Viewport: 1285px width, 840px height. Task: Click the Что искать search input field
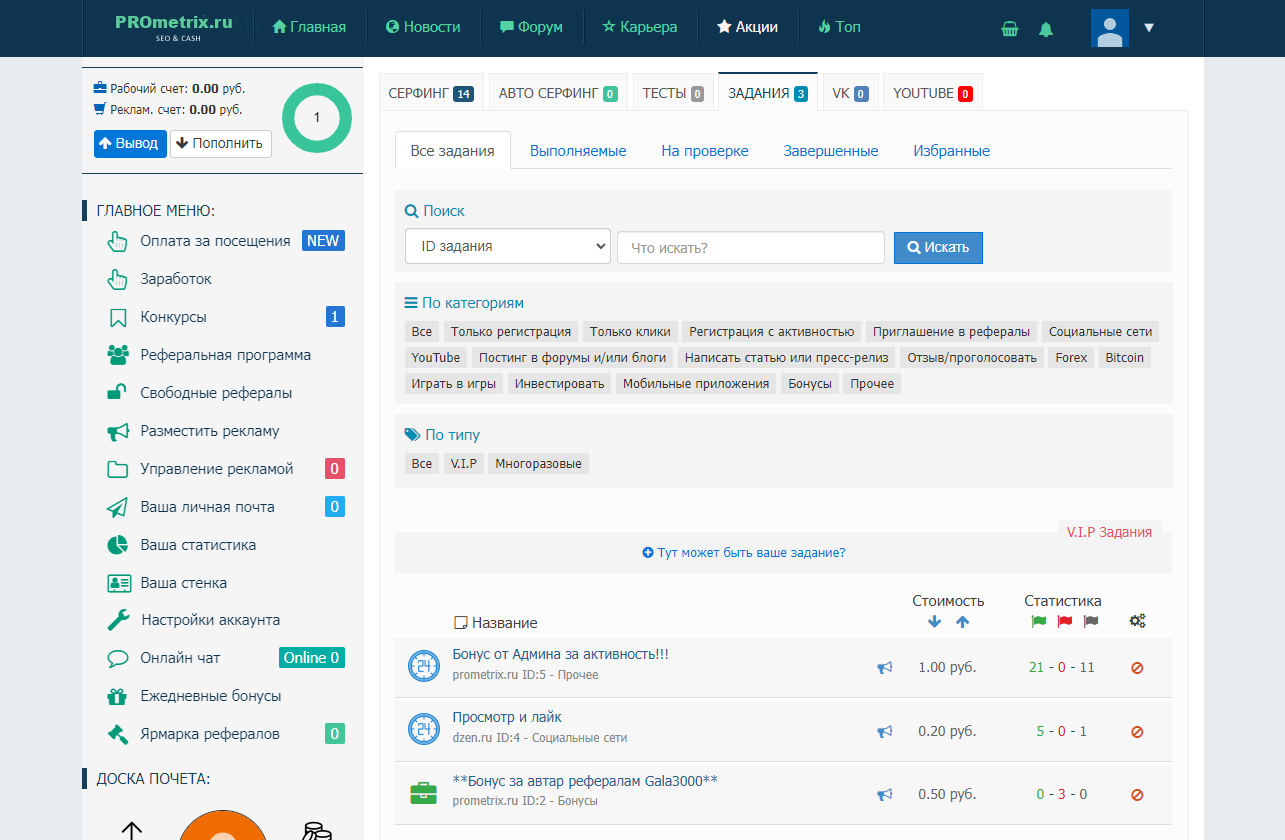click(x=751, y=248)
